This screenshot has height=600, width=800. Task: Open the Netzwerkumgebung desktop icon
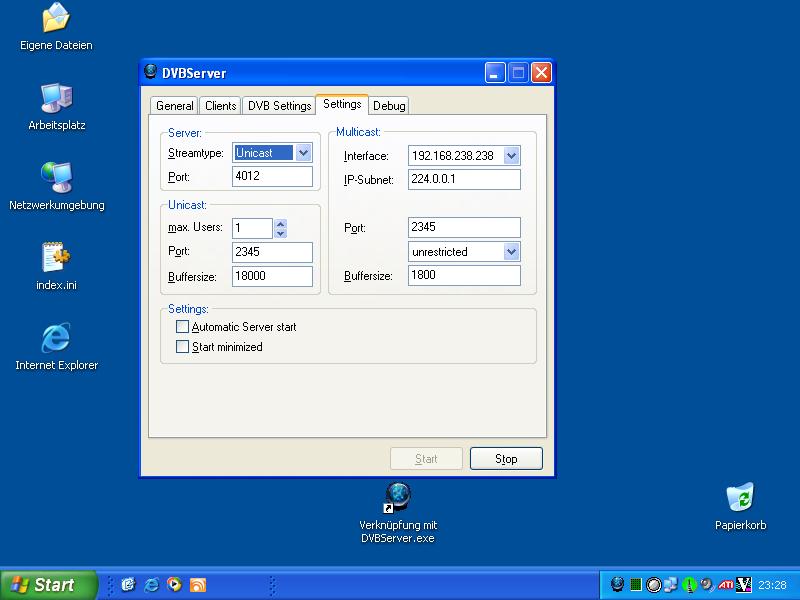(56, 180)
